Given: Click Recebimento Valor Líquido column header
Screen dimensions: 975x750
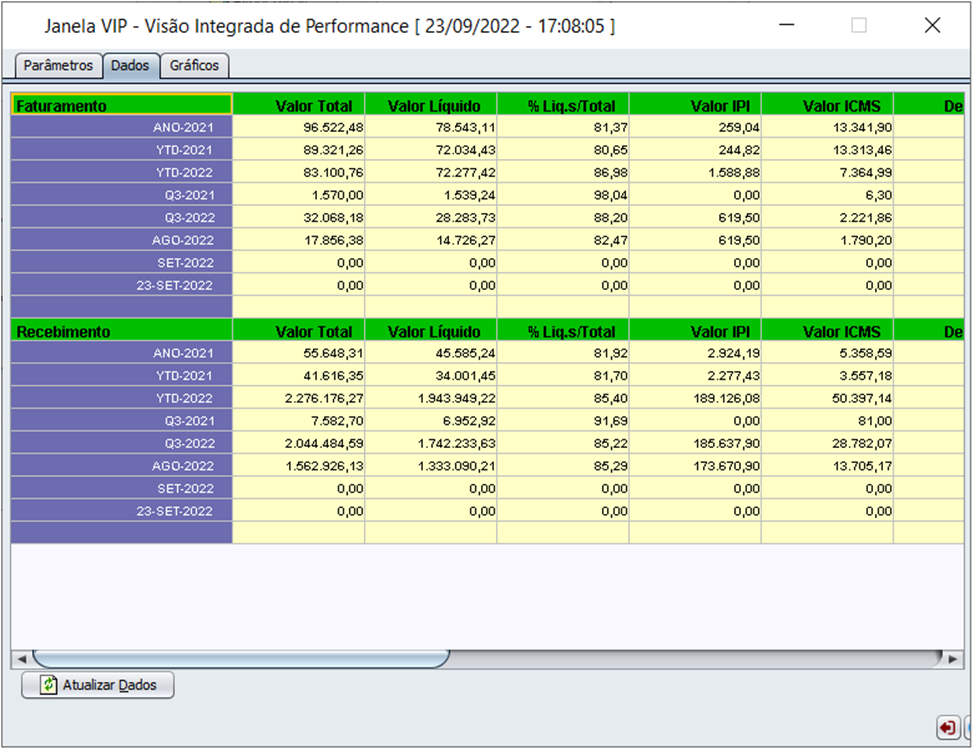Looking at the screenshot, I should (431, 331).
